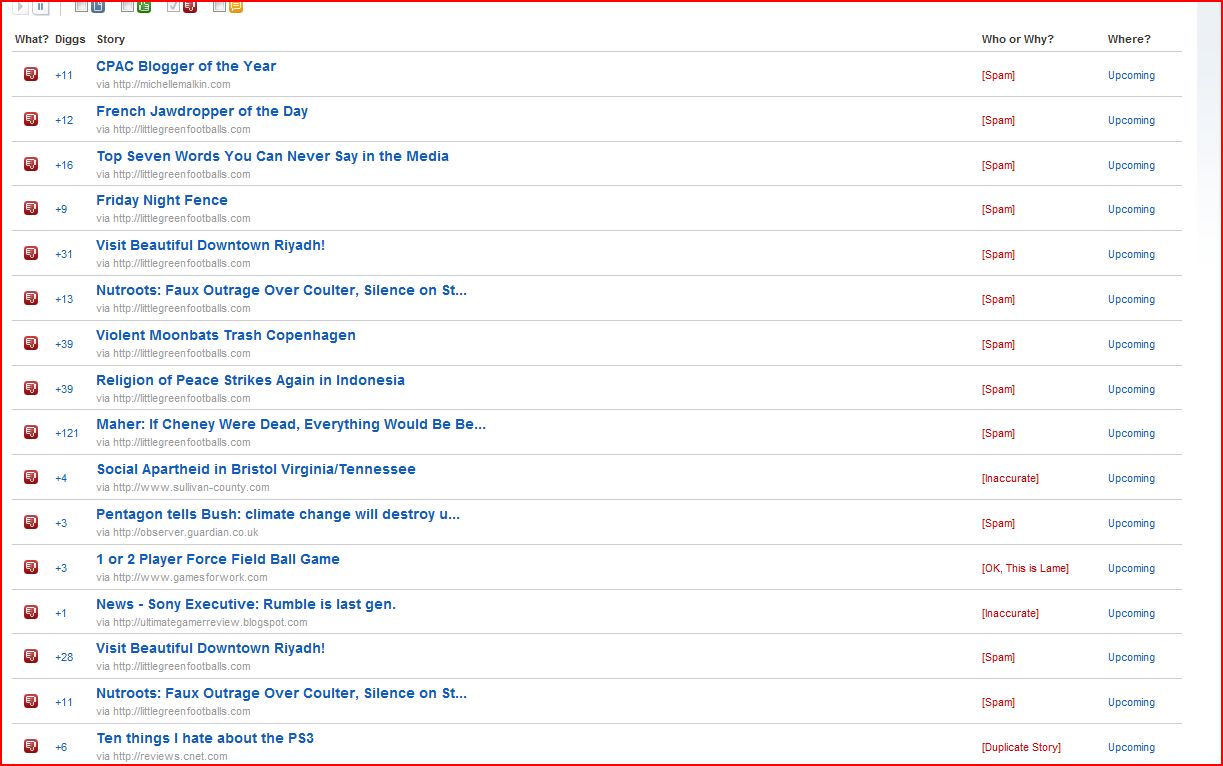Open News - Sony Executive: Rumble is last gen

pyautogui.click(x=246, y=604)
